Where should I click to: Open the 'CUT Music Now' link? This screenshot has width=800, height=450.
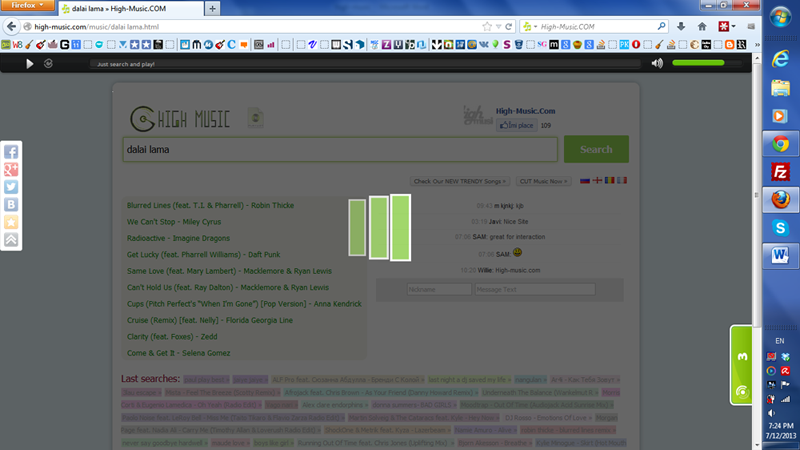pos(543,181)
